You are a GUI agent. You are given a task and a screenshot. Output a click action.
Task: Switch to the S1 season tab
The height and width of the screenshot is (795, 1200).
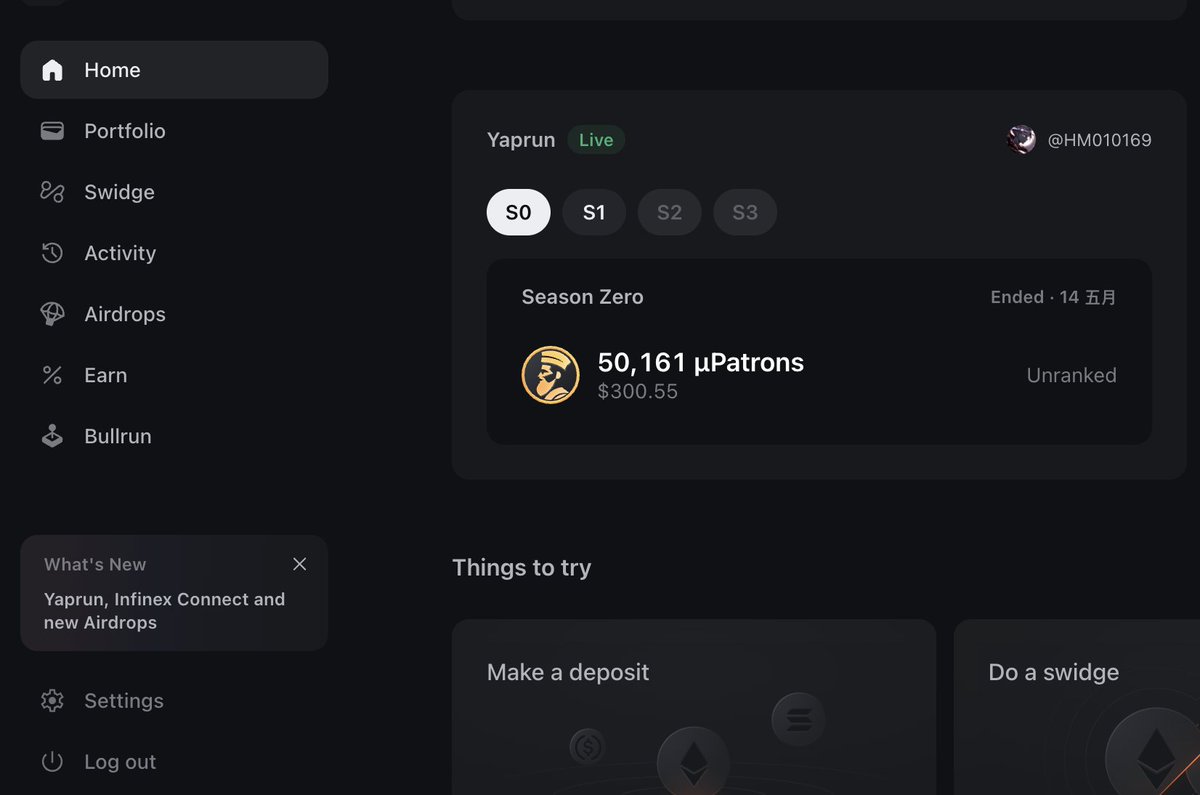coord(594,212)
